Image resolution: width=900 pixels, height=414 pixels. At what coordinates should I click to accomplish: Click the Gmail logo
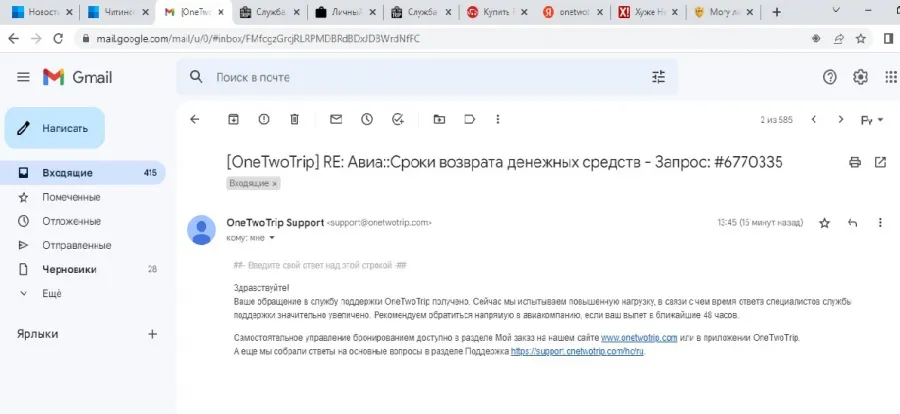(77, 77)
